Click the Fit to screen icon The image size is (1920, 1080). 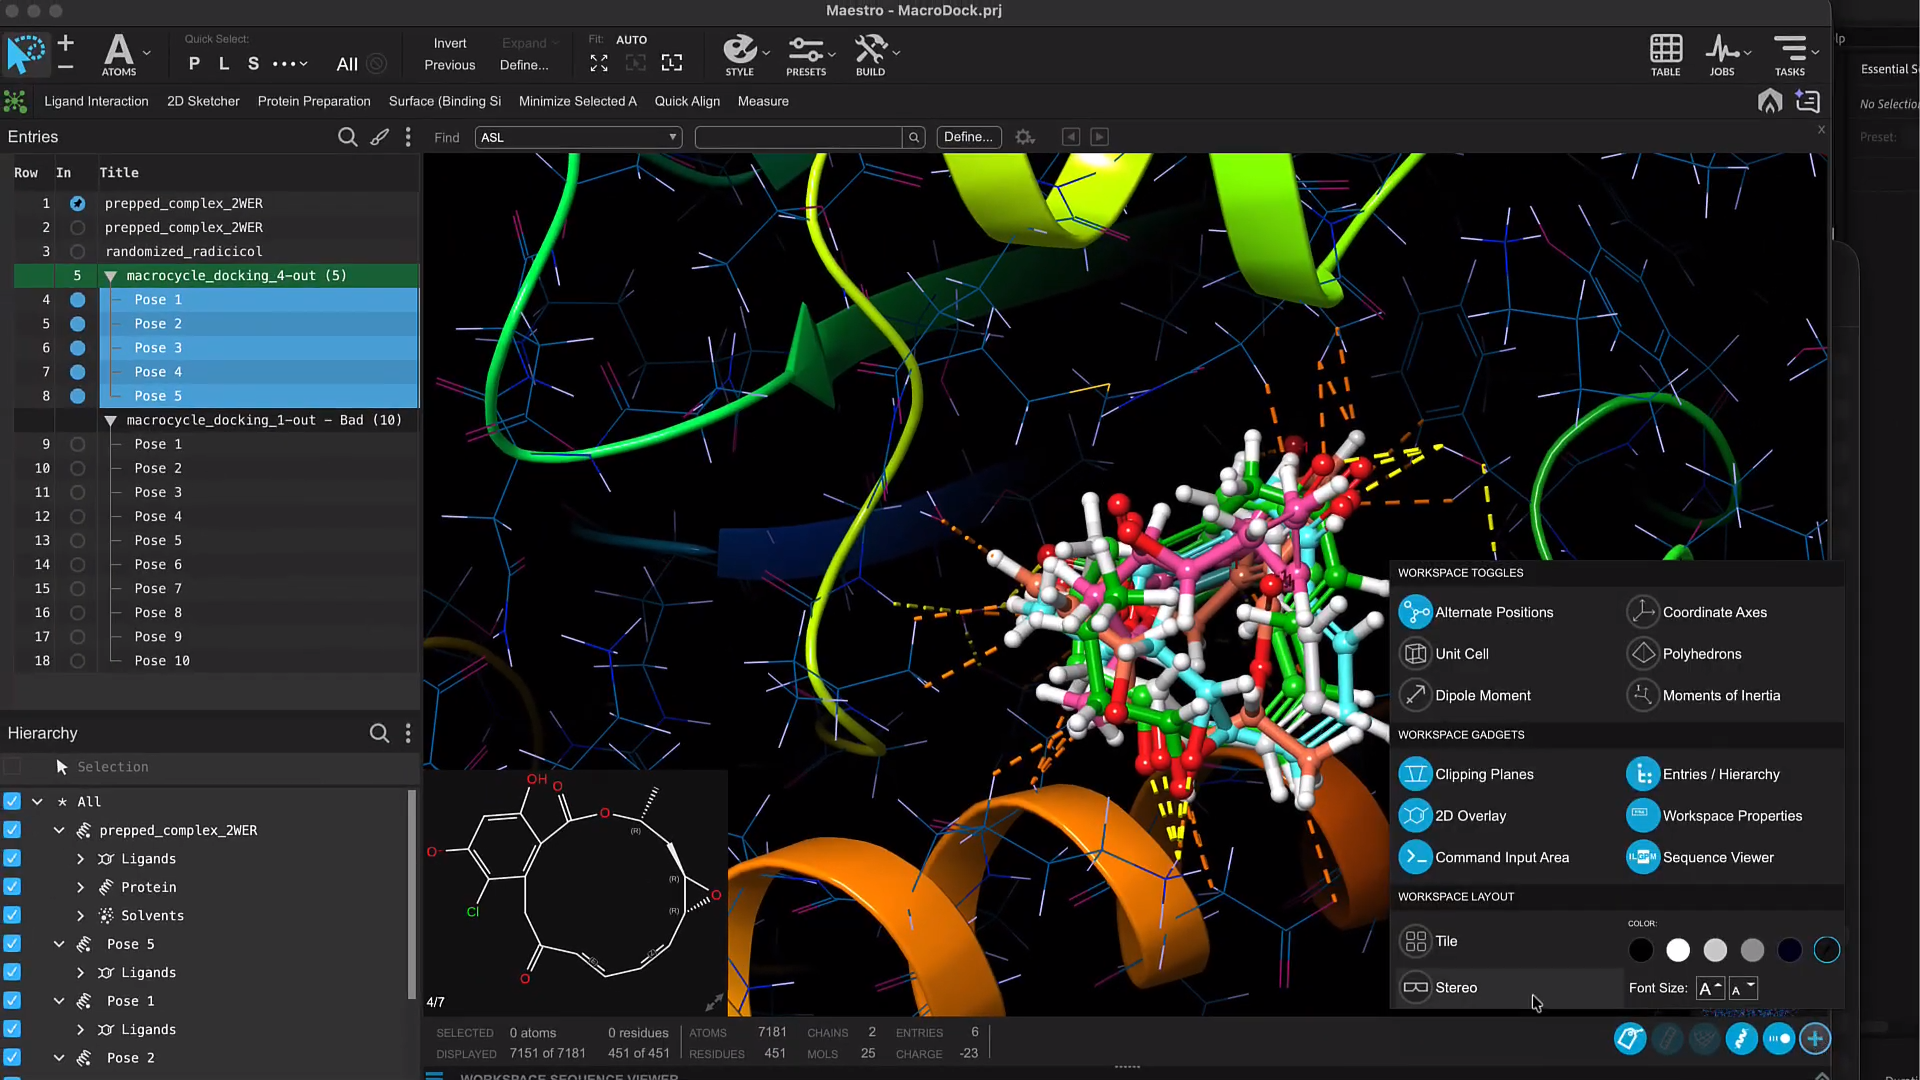(x=599, y=63)
